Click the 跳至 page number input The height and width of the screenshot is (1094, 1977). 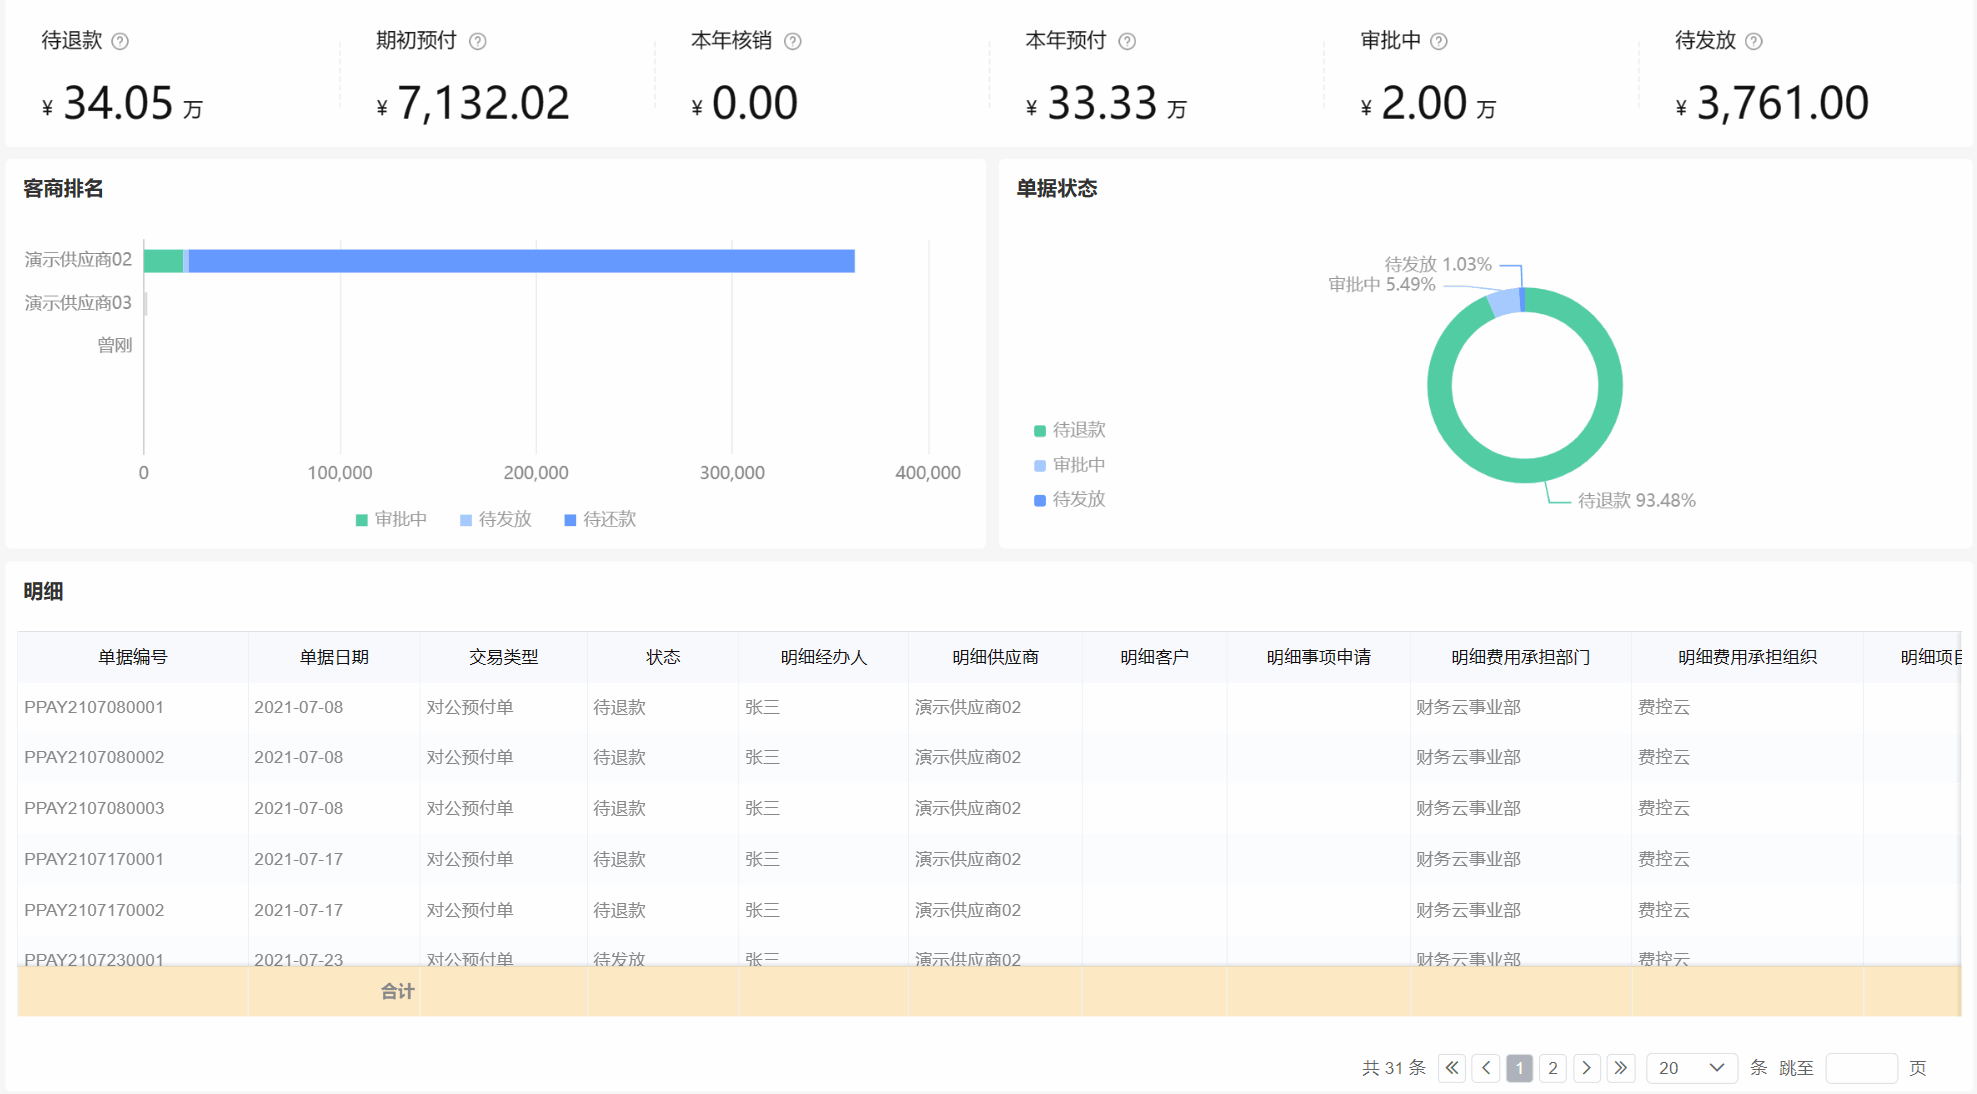1861,1068
